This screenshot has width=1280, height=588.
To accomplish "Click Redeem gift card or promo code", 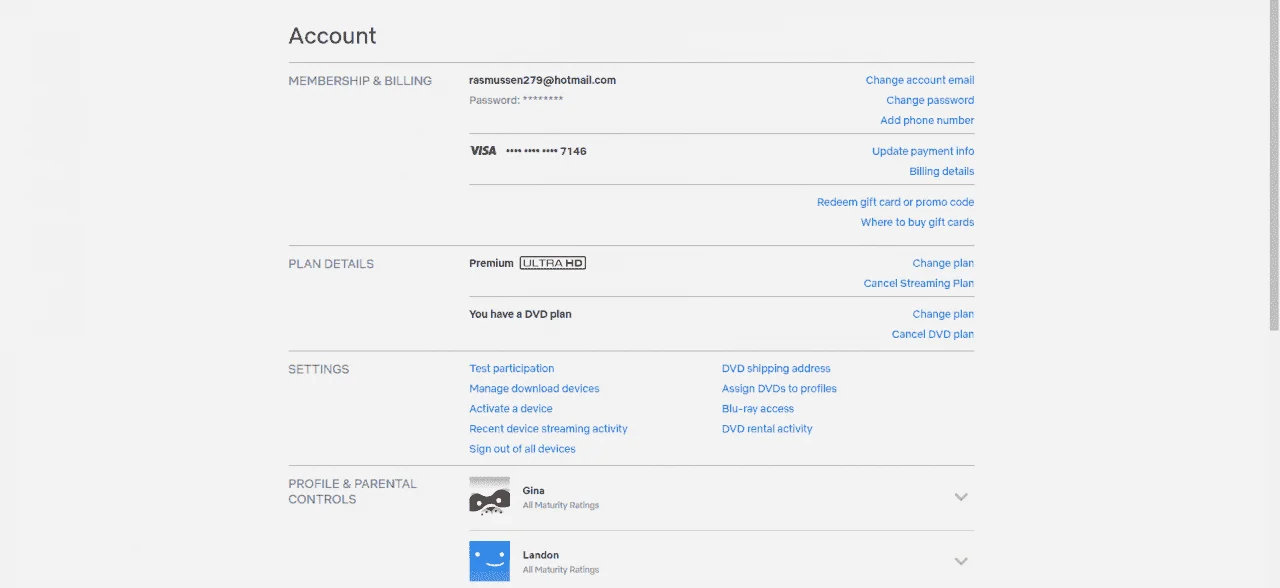I will (x=895, y=202).
